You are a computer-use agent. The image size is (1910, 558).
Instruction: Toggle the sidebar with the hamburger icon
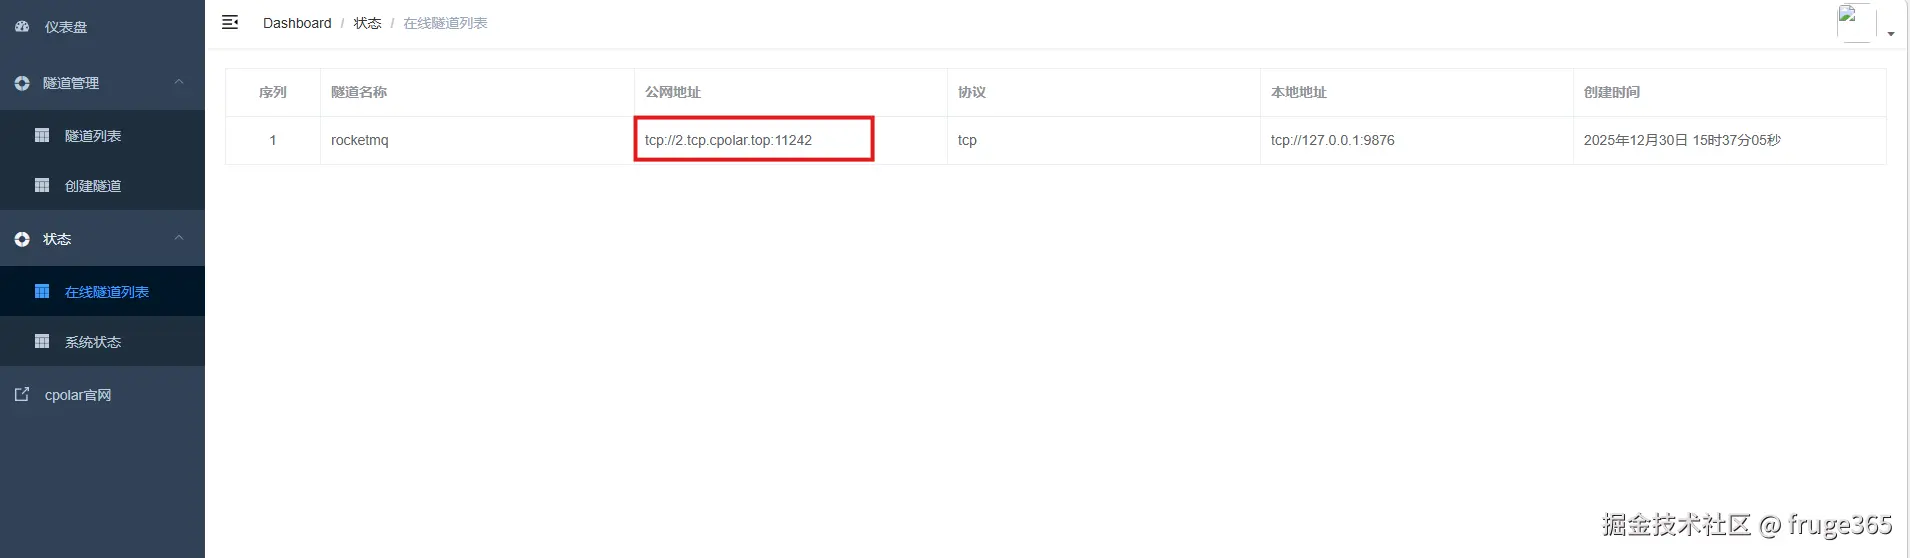pyautogui.click(x=230, y=22)
